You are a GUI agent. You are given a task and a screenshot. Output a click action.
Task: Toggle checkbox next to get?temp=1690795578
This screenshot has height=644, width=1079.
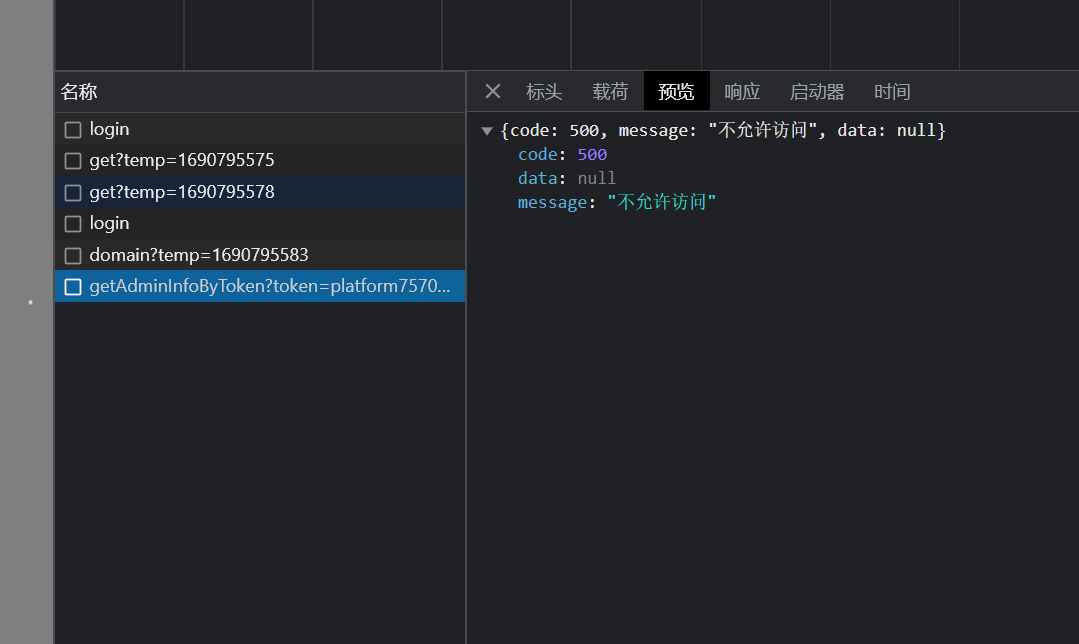coord(73,193)
